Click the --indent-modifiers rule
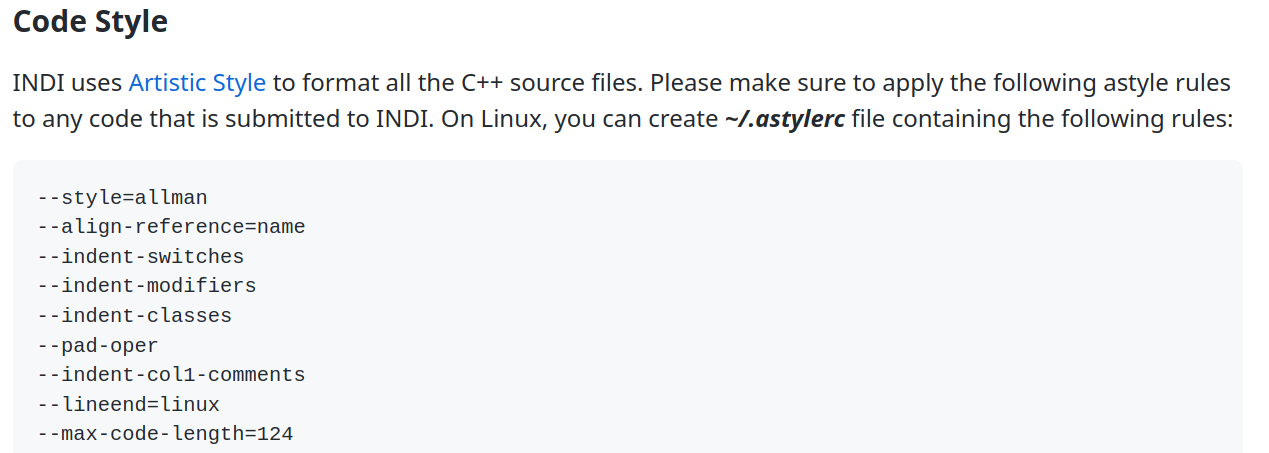 pos(146,286)
